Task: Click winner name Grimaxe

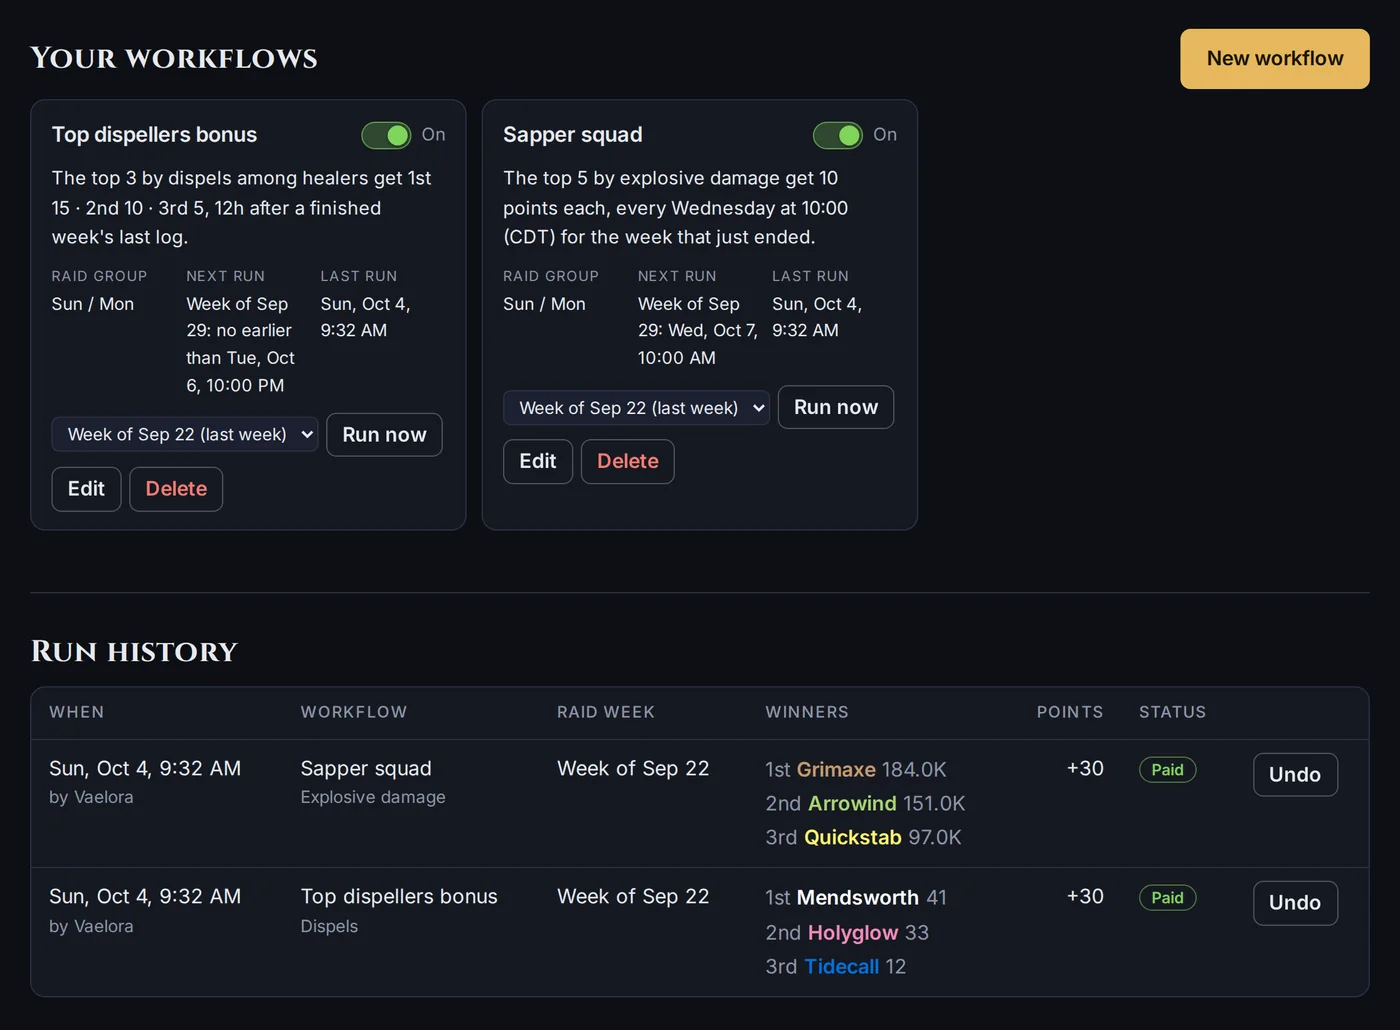Action: tap(836, 770)
